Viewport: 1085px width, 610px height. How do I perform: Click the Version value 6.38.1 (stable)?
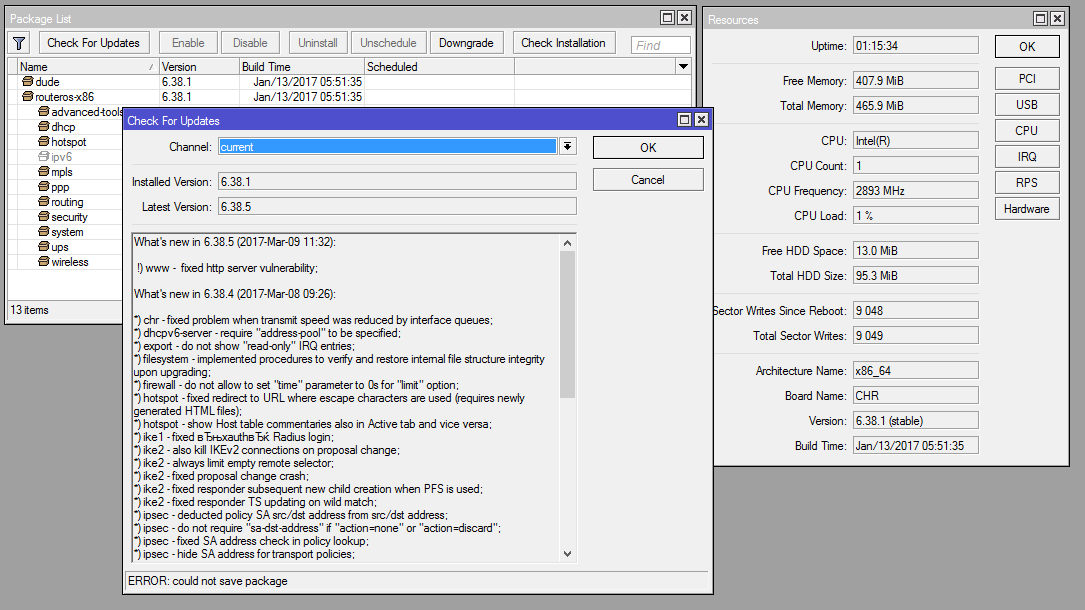pyautogui.click(x=915, y=420)
